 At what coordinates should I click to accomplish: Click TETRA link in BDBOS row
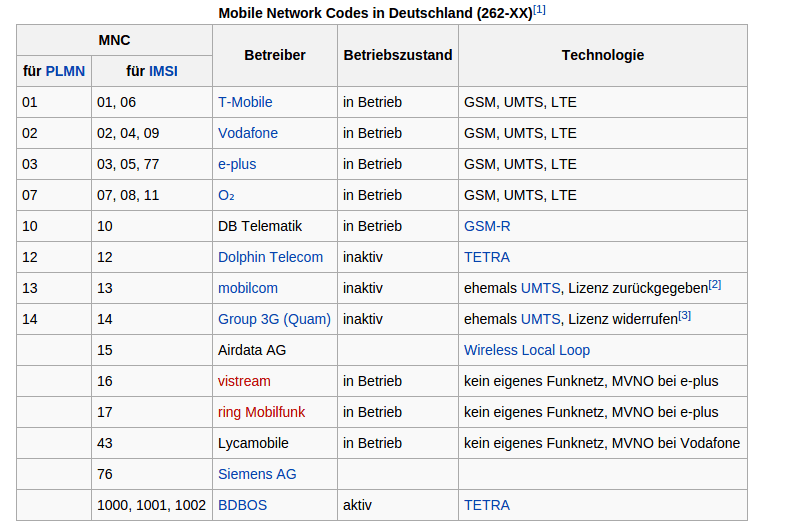tap(487, 505)
